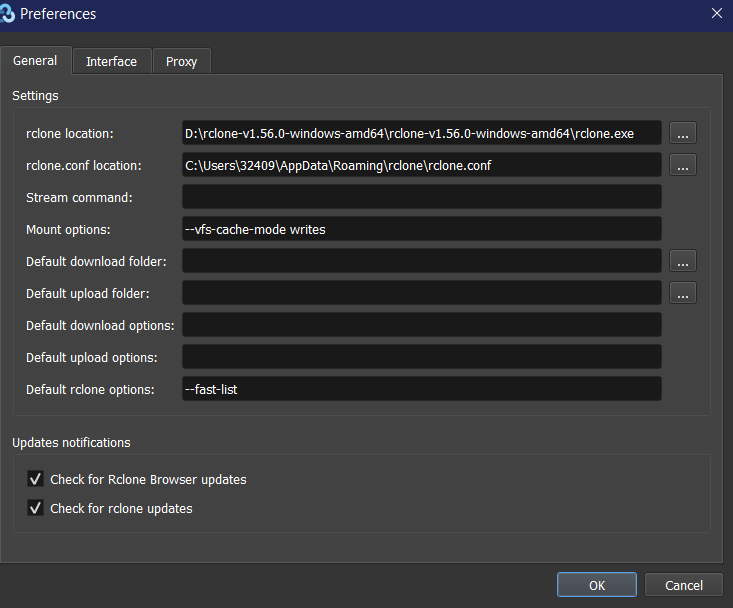Screen dimensions: 733x608
Task: Select the Default upload options field
Action: tap(421, 357)
